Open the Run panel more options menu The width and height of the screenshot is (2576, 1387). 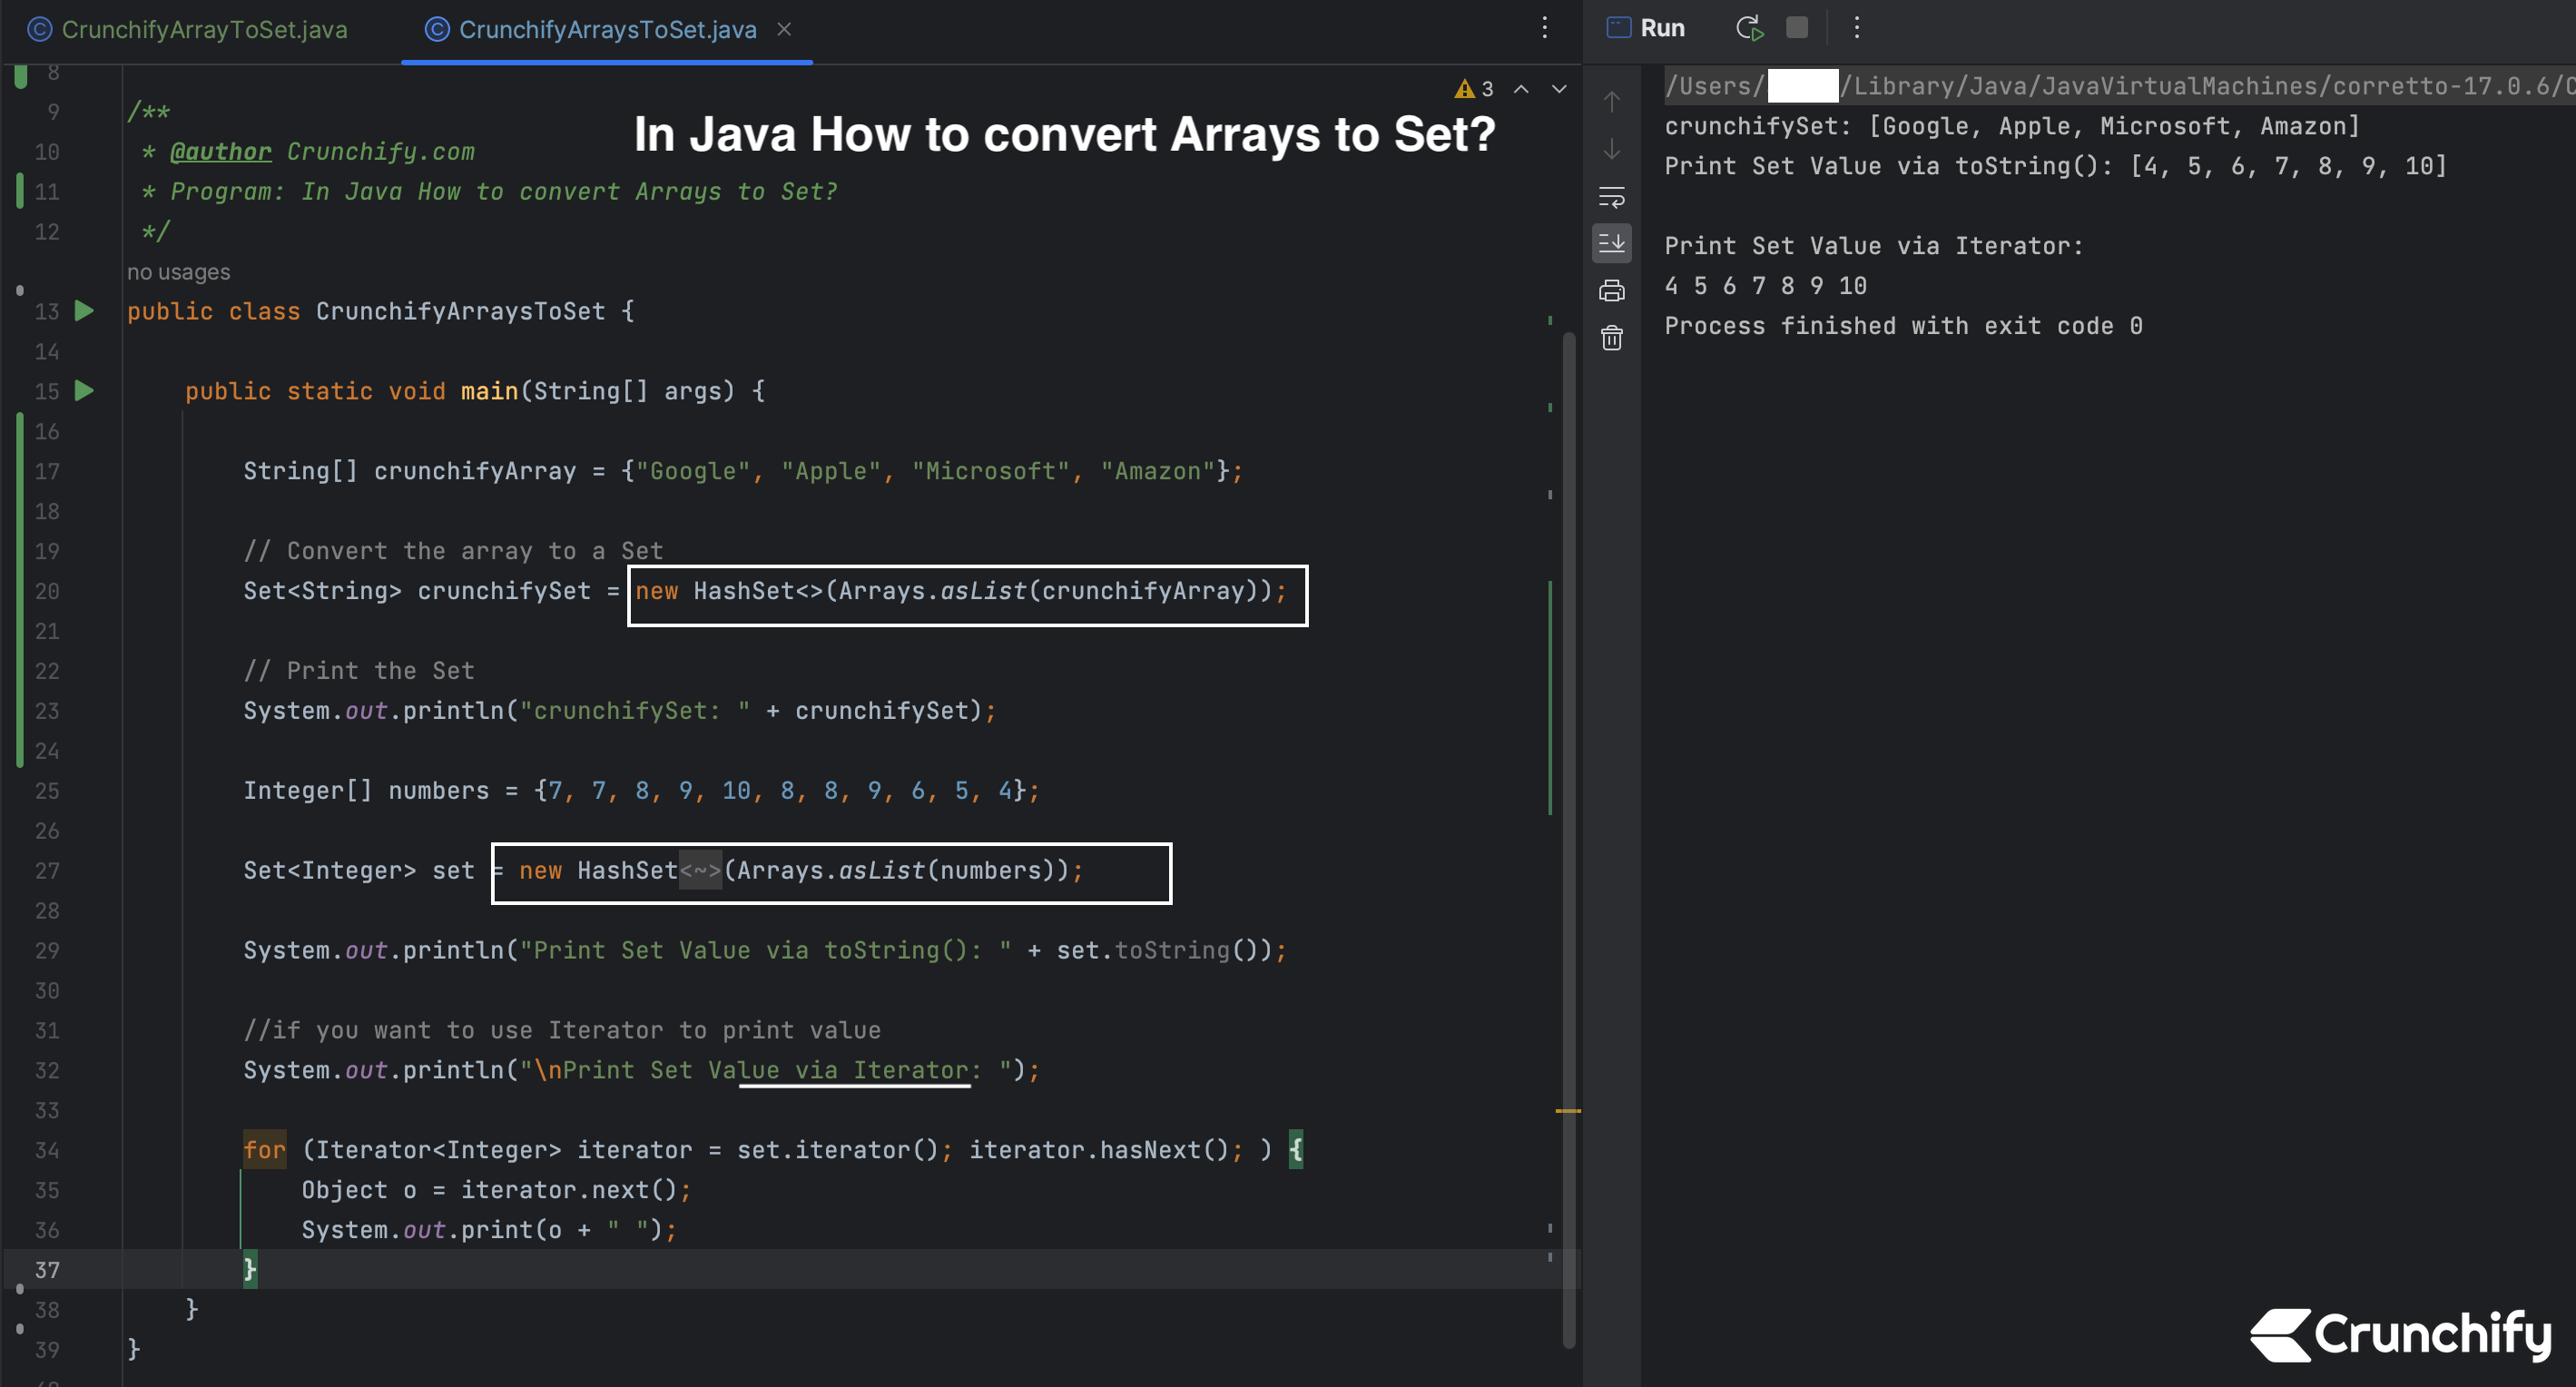(1857, 28)
